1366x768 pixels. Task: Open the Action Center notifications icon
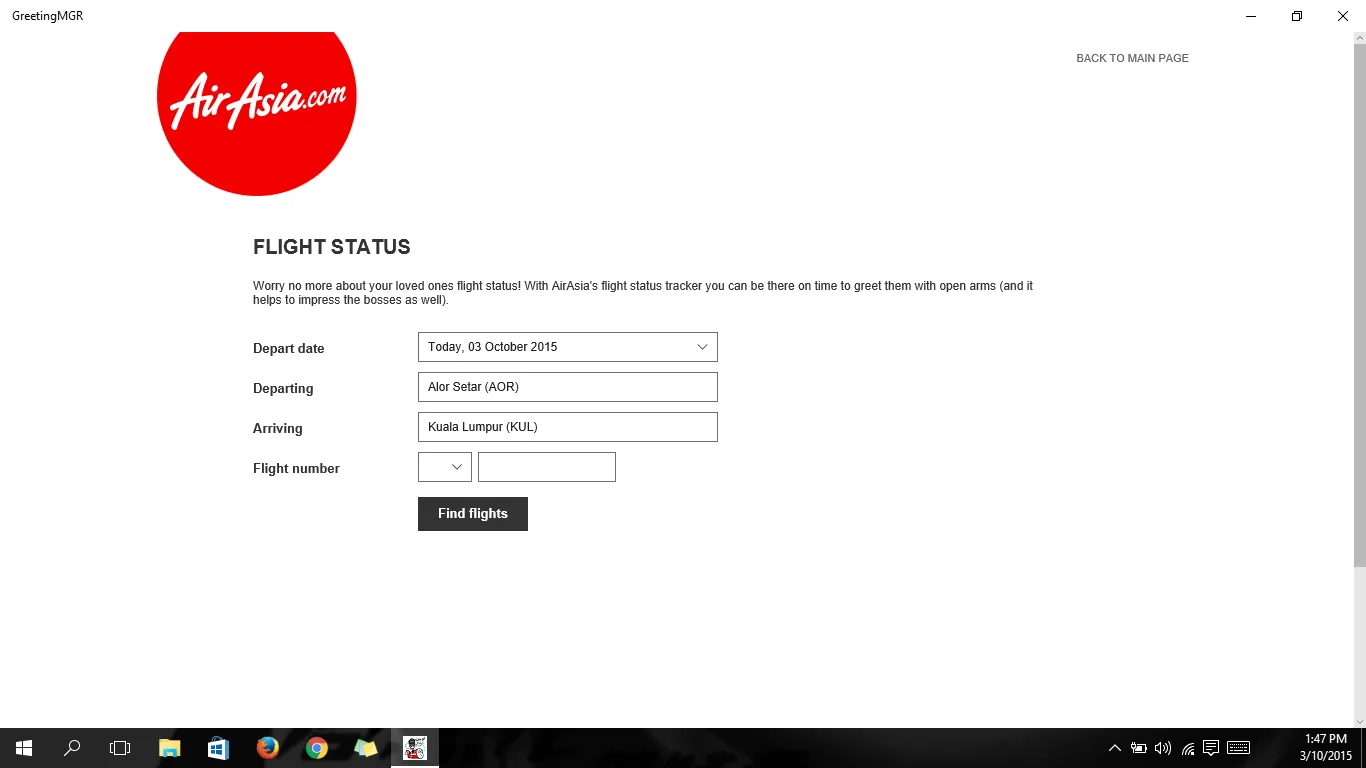click(x=1211, y=748)
